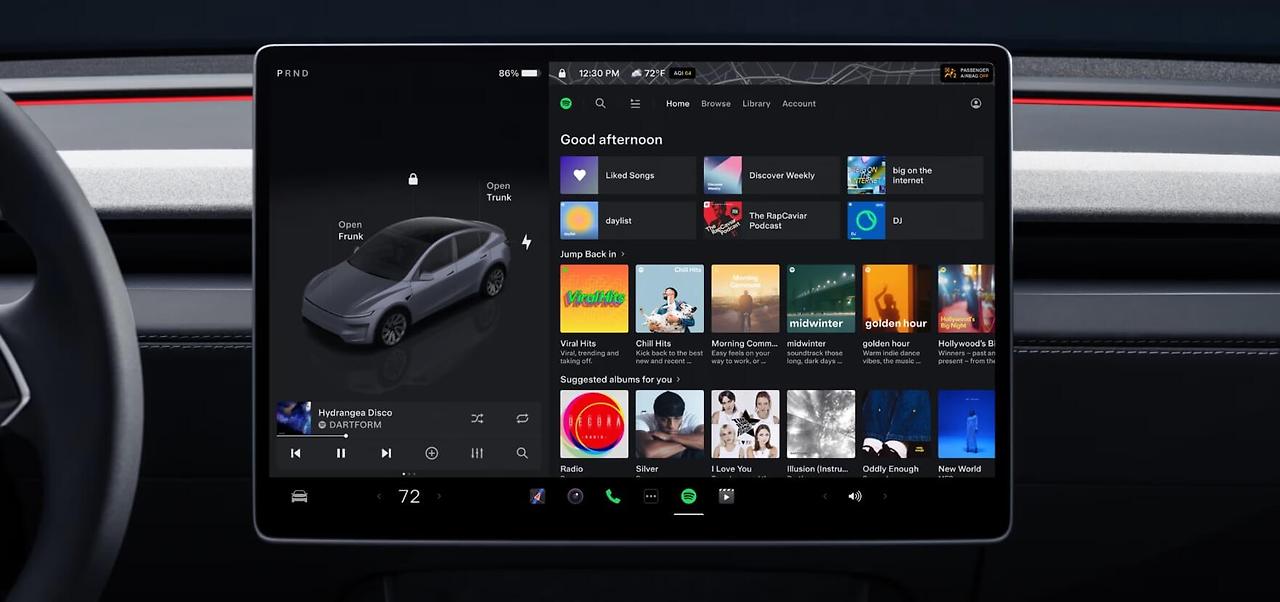1280x602 pixels.
Task: Open the Liked Songs playlist tile
Action: pyautogui.click(x=628, y=175)
